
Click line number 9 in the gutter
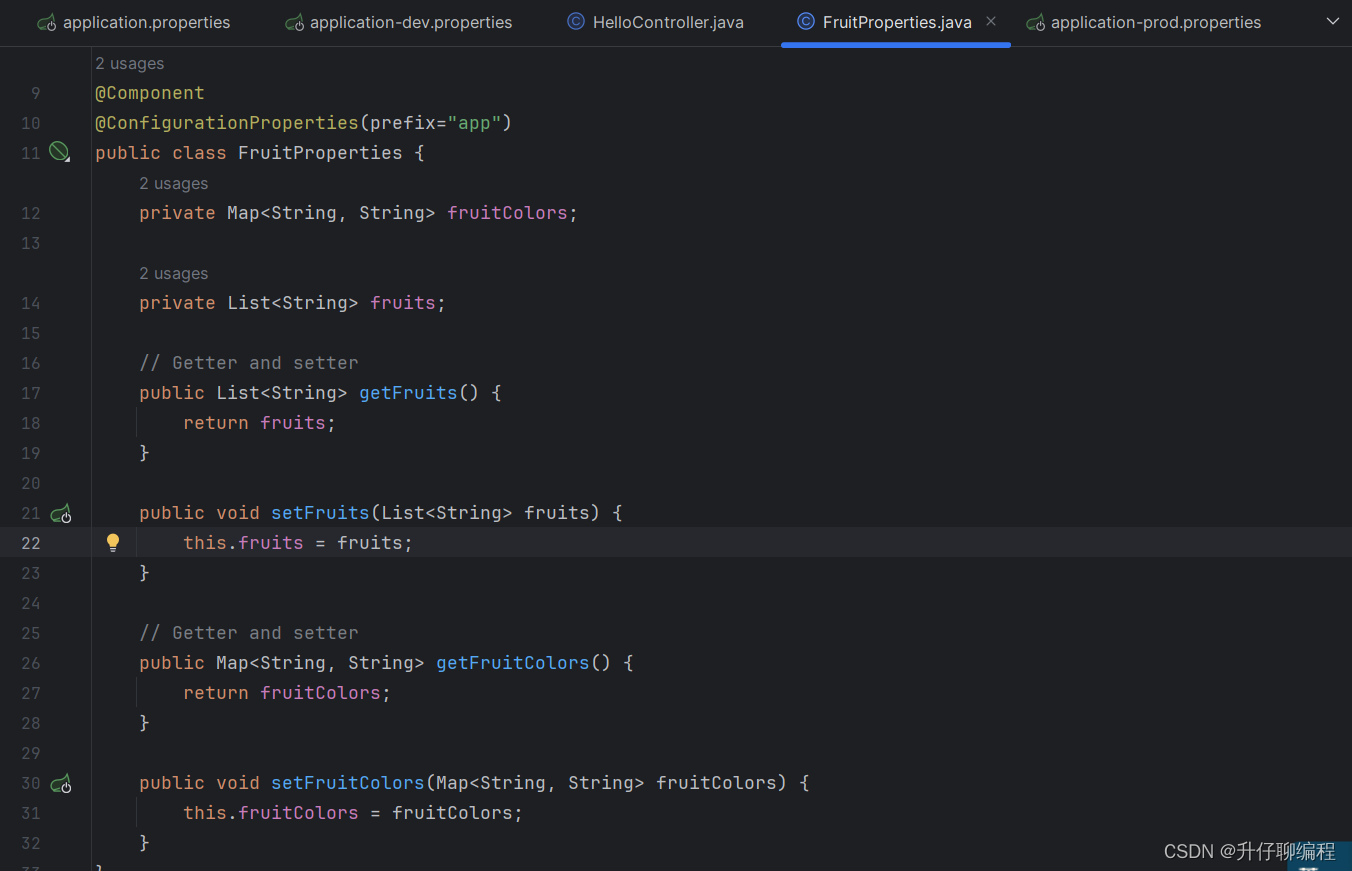[36, 93]
